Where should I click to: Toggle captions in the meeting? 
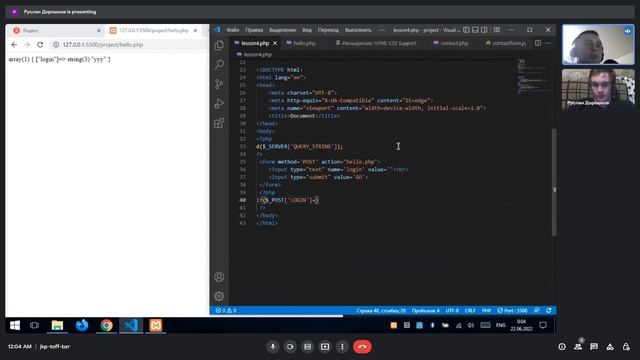coord(307,347)
